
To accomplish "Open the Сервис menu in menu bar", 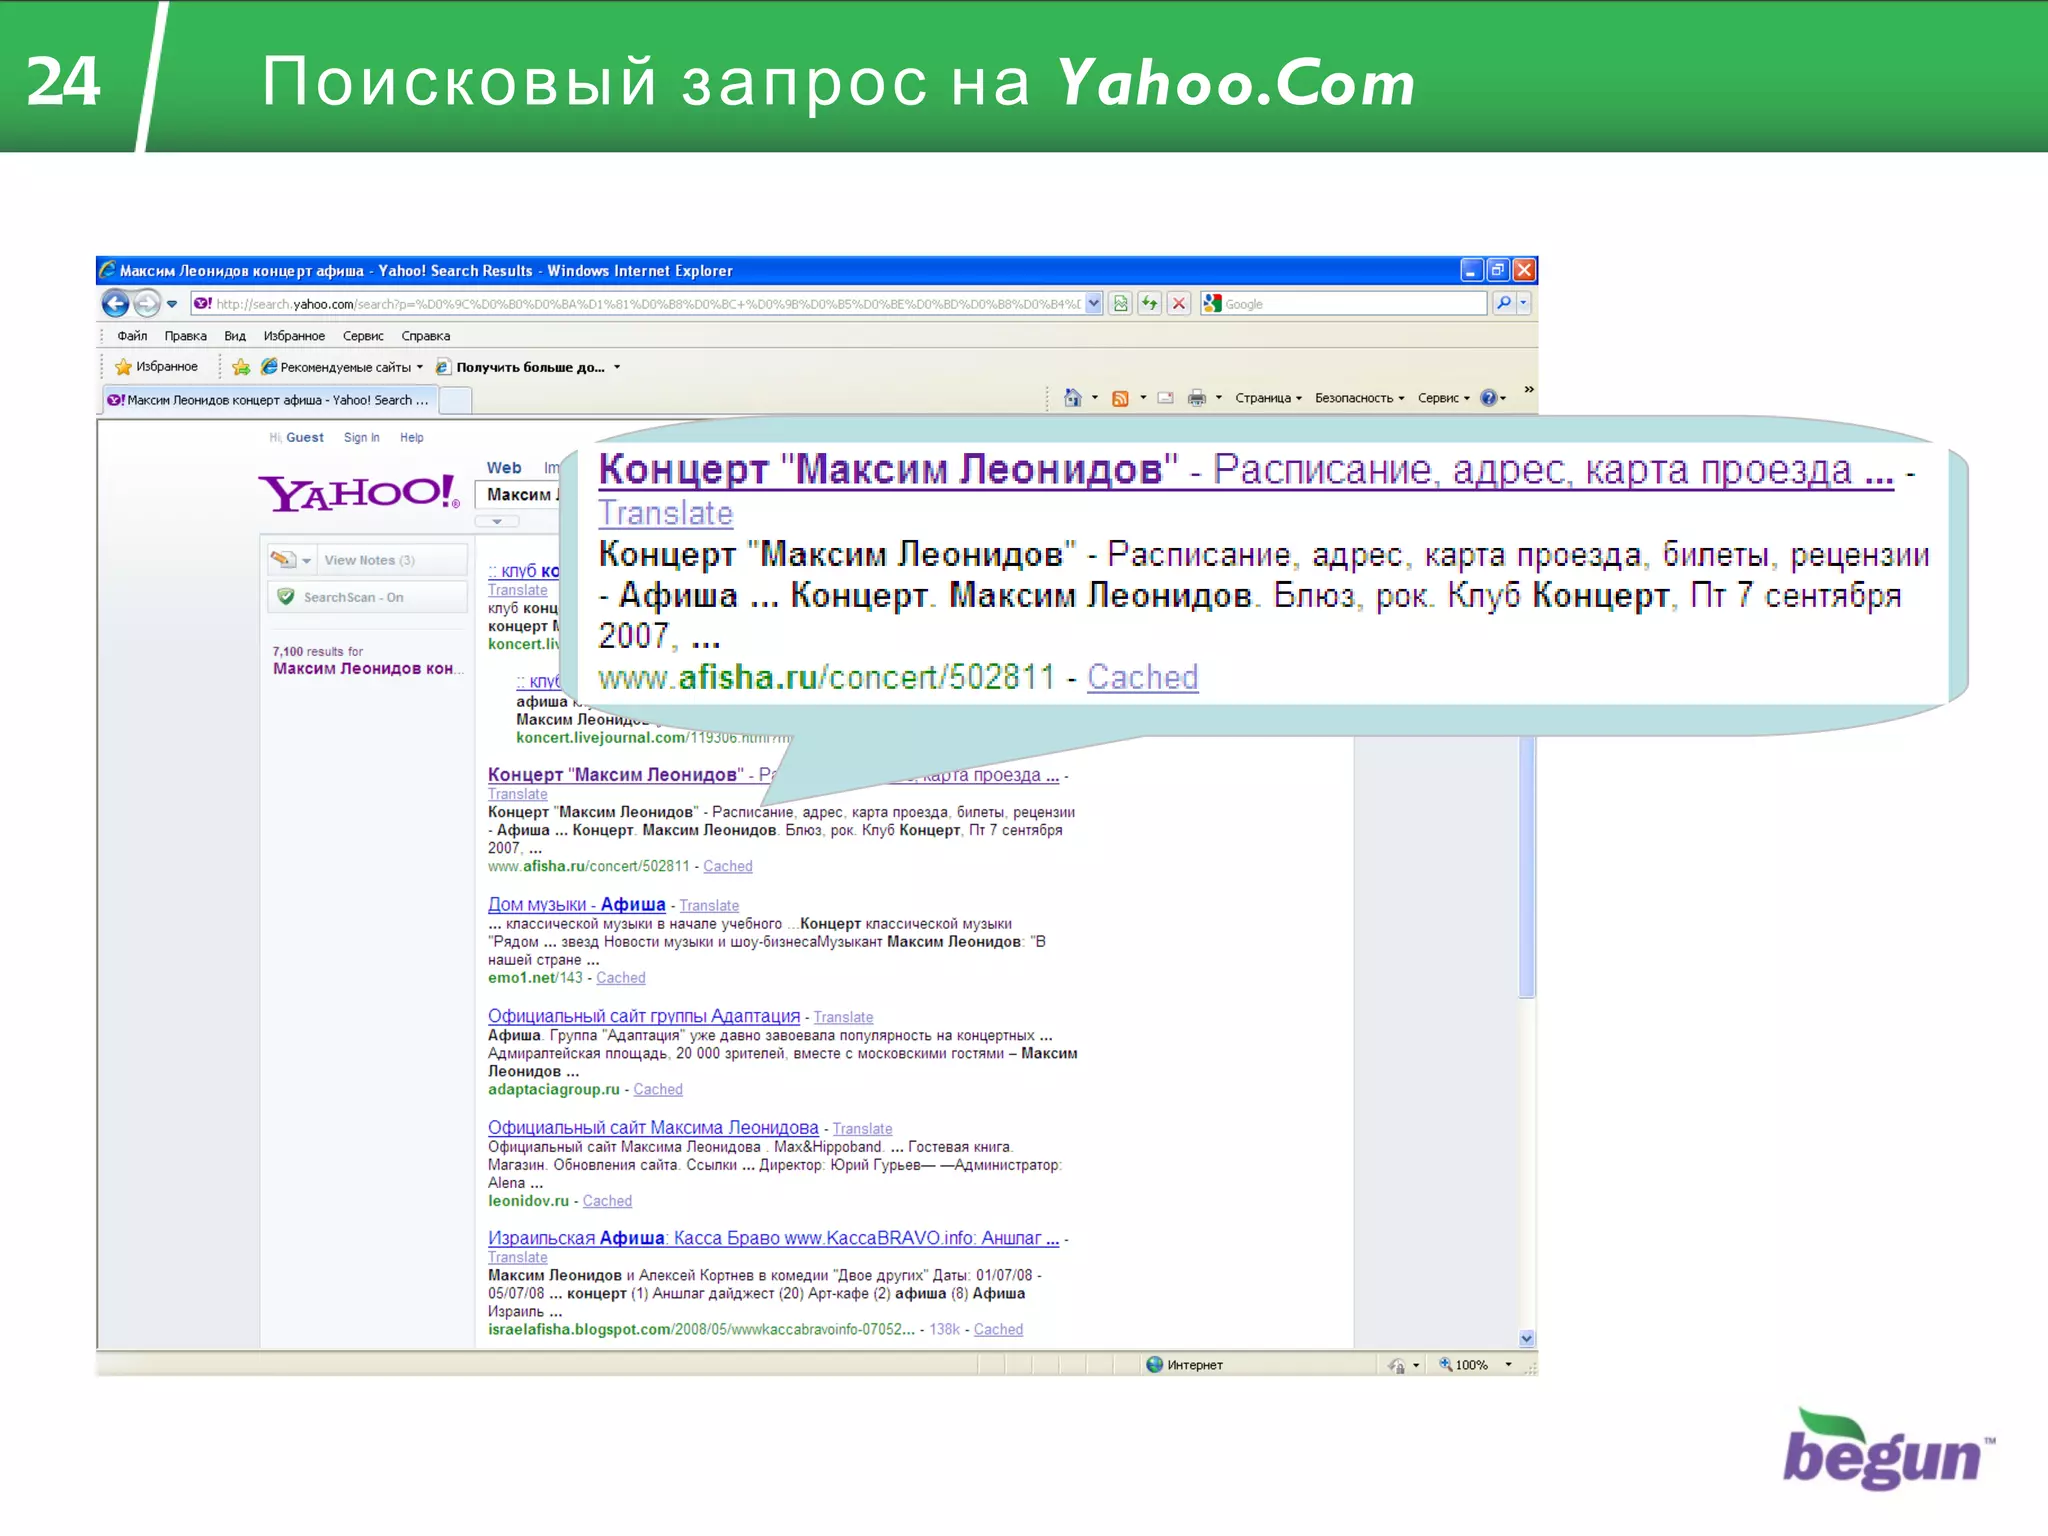I will click(363, 336).
